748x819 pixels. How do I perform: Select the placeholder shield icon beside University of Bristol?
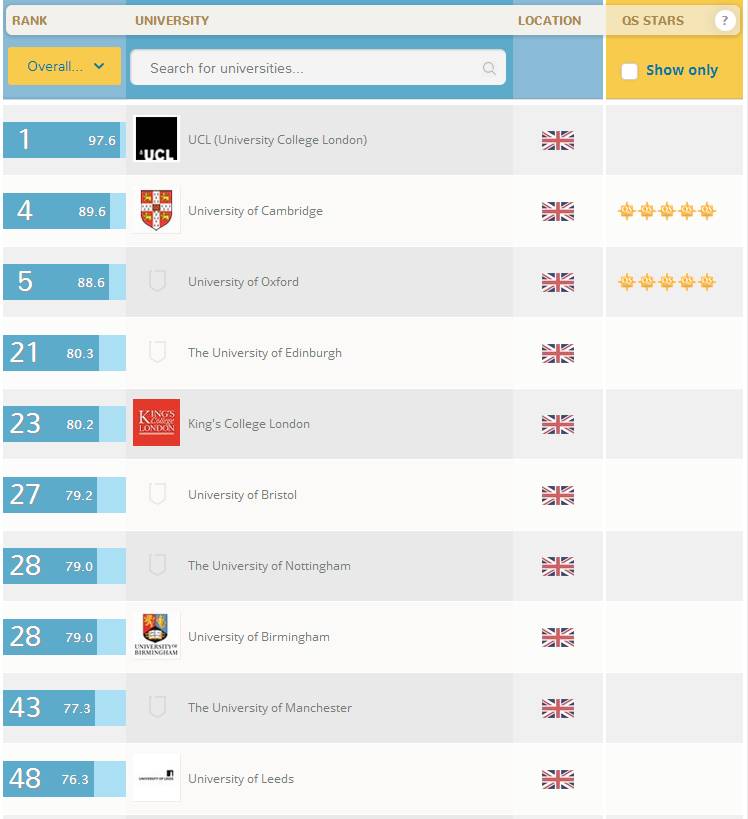[157, 494]
